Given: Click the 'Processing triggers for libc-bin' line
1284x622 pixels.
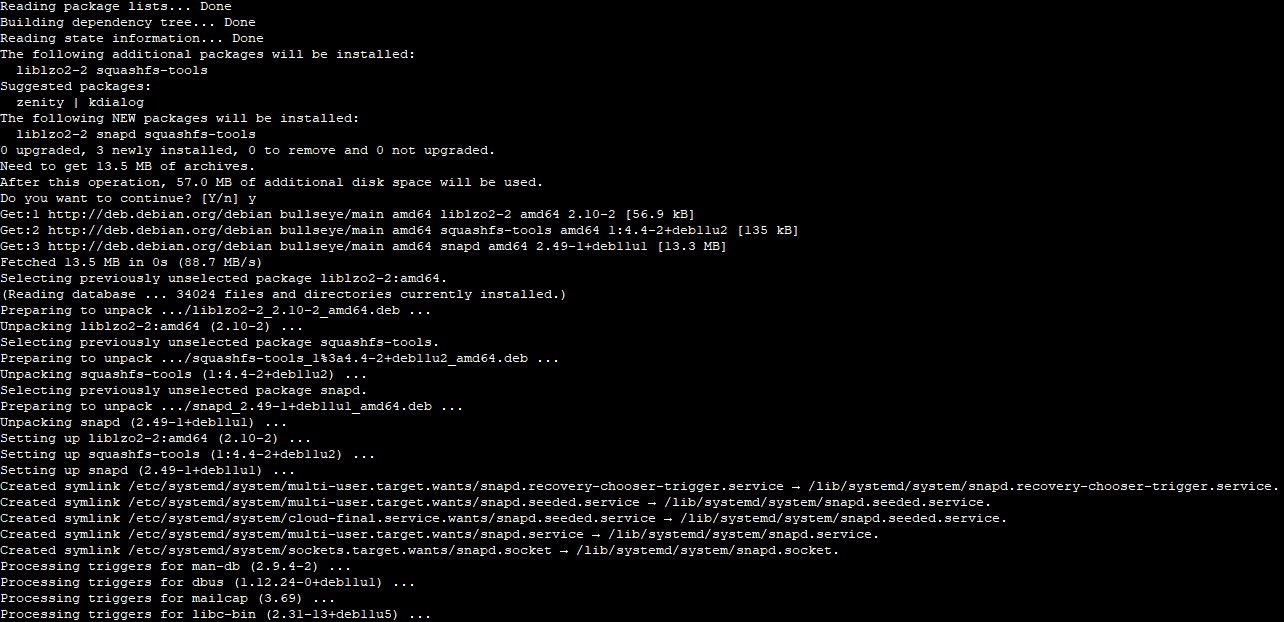Looking at the screenshot, I should coord(216,614).
